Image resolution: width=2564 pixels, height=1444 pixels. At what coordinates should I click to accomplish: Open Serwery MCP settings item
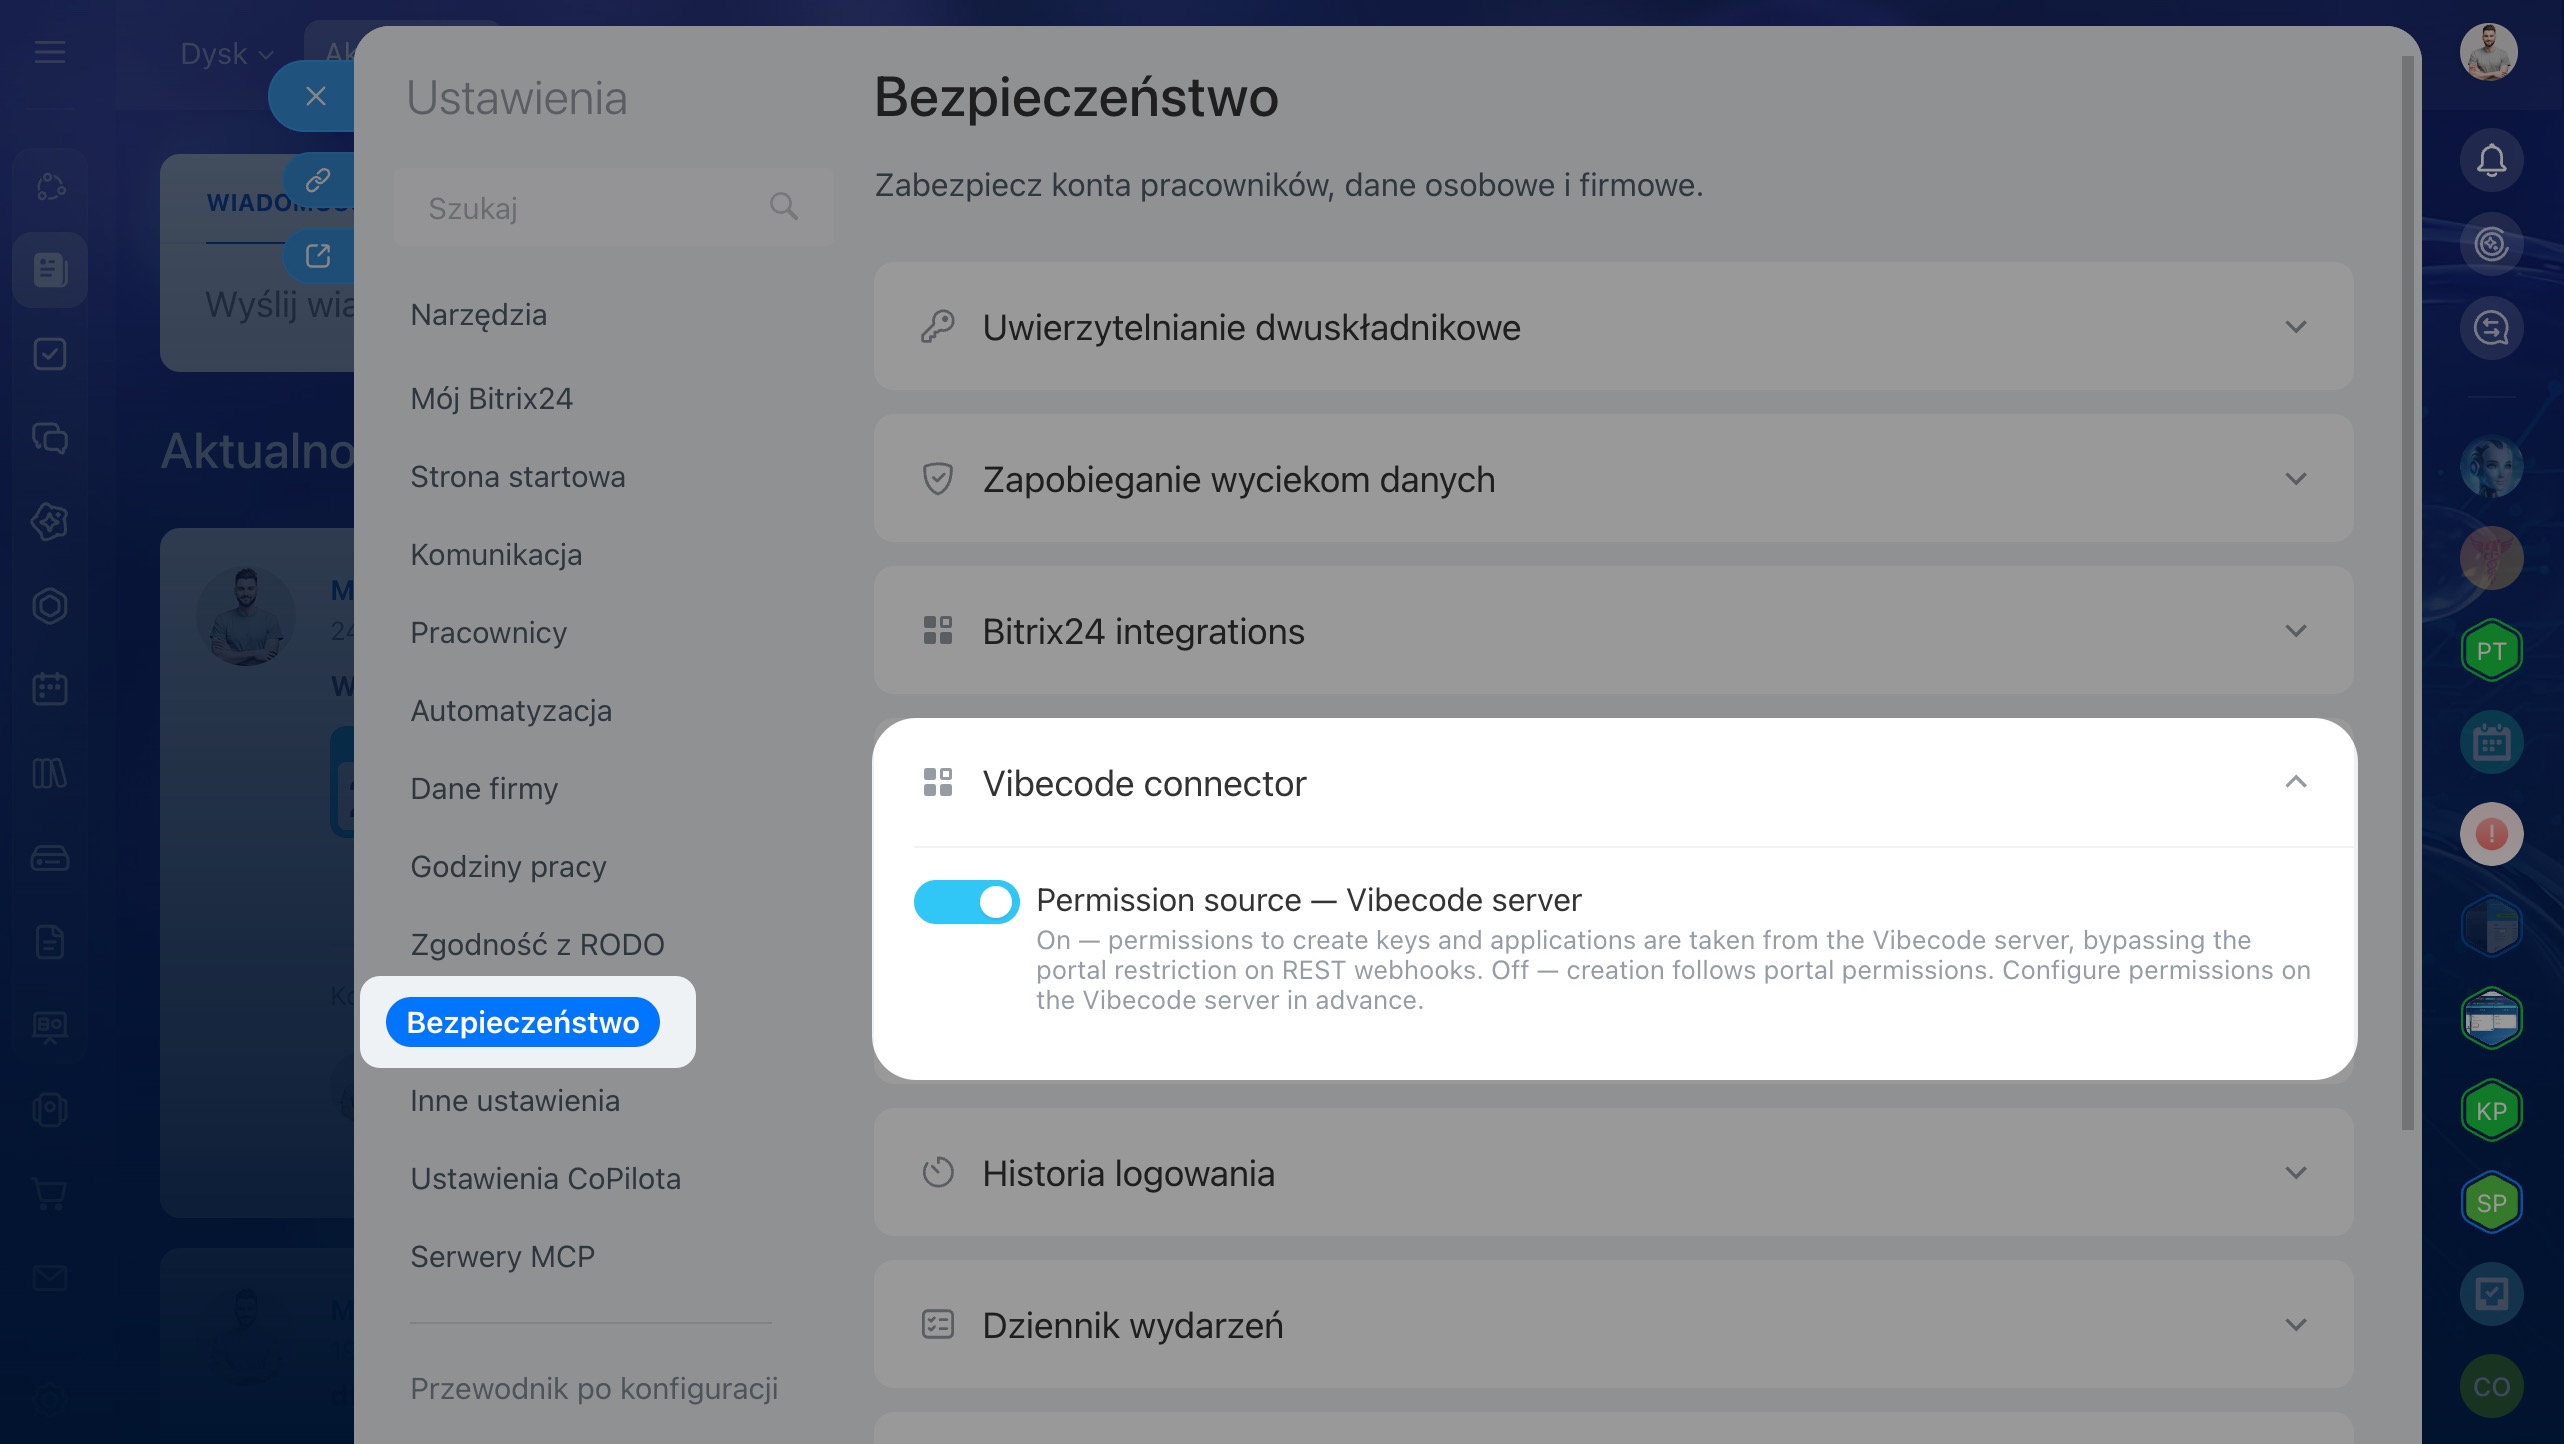(503, 1257)
